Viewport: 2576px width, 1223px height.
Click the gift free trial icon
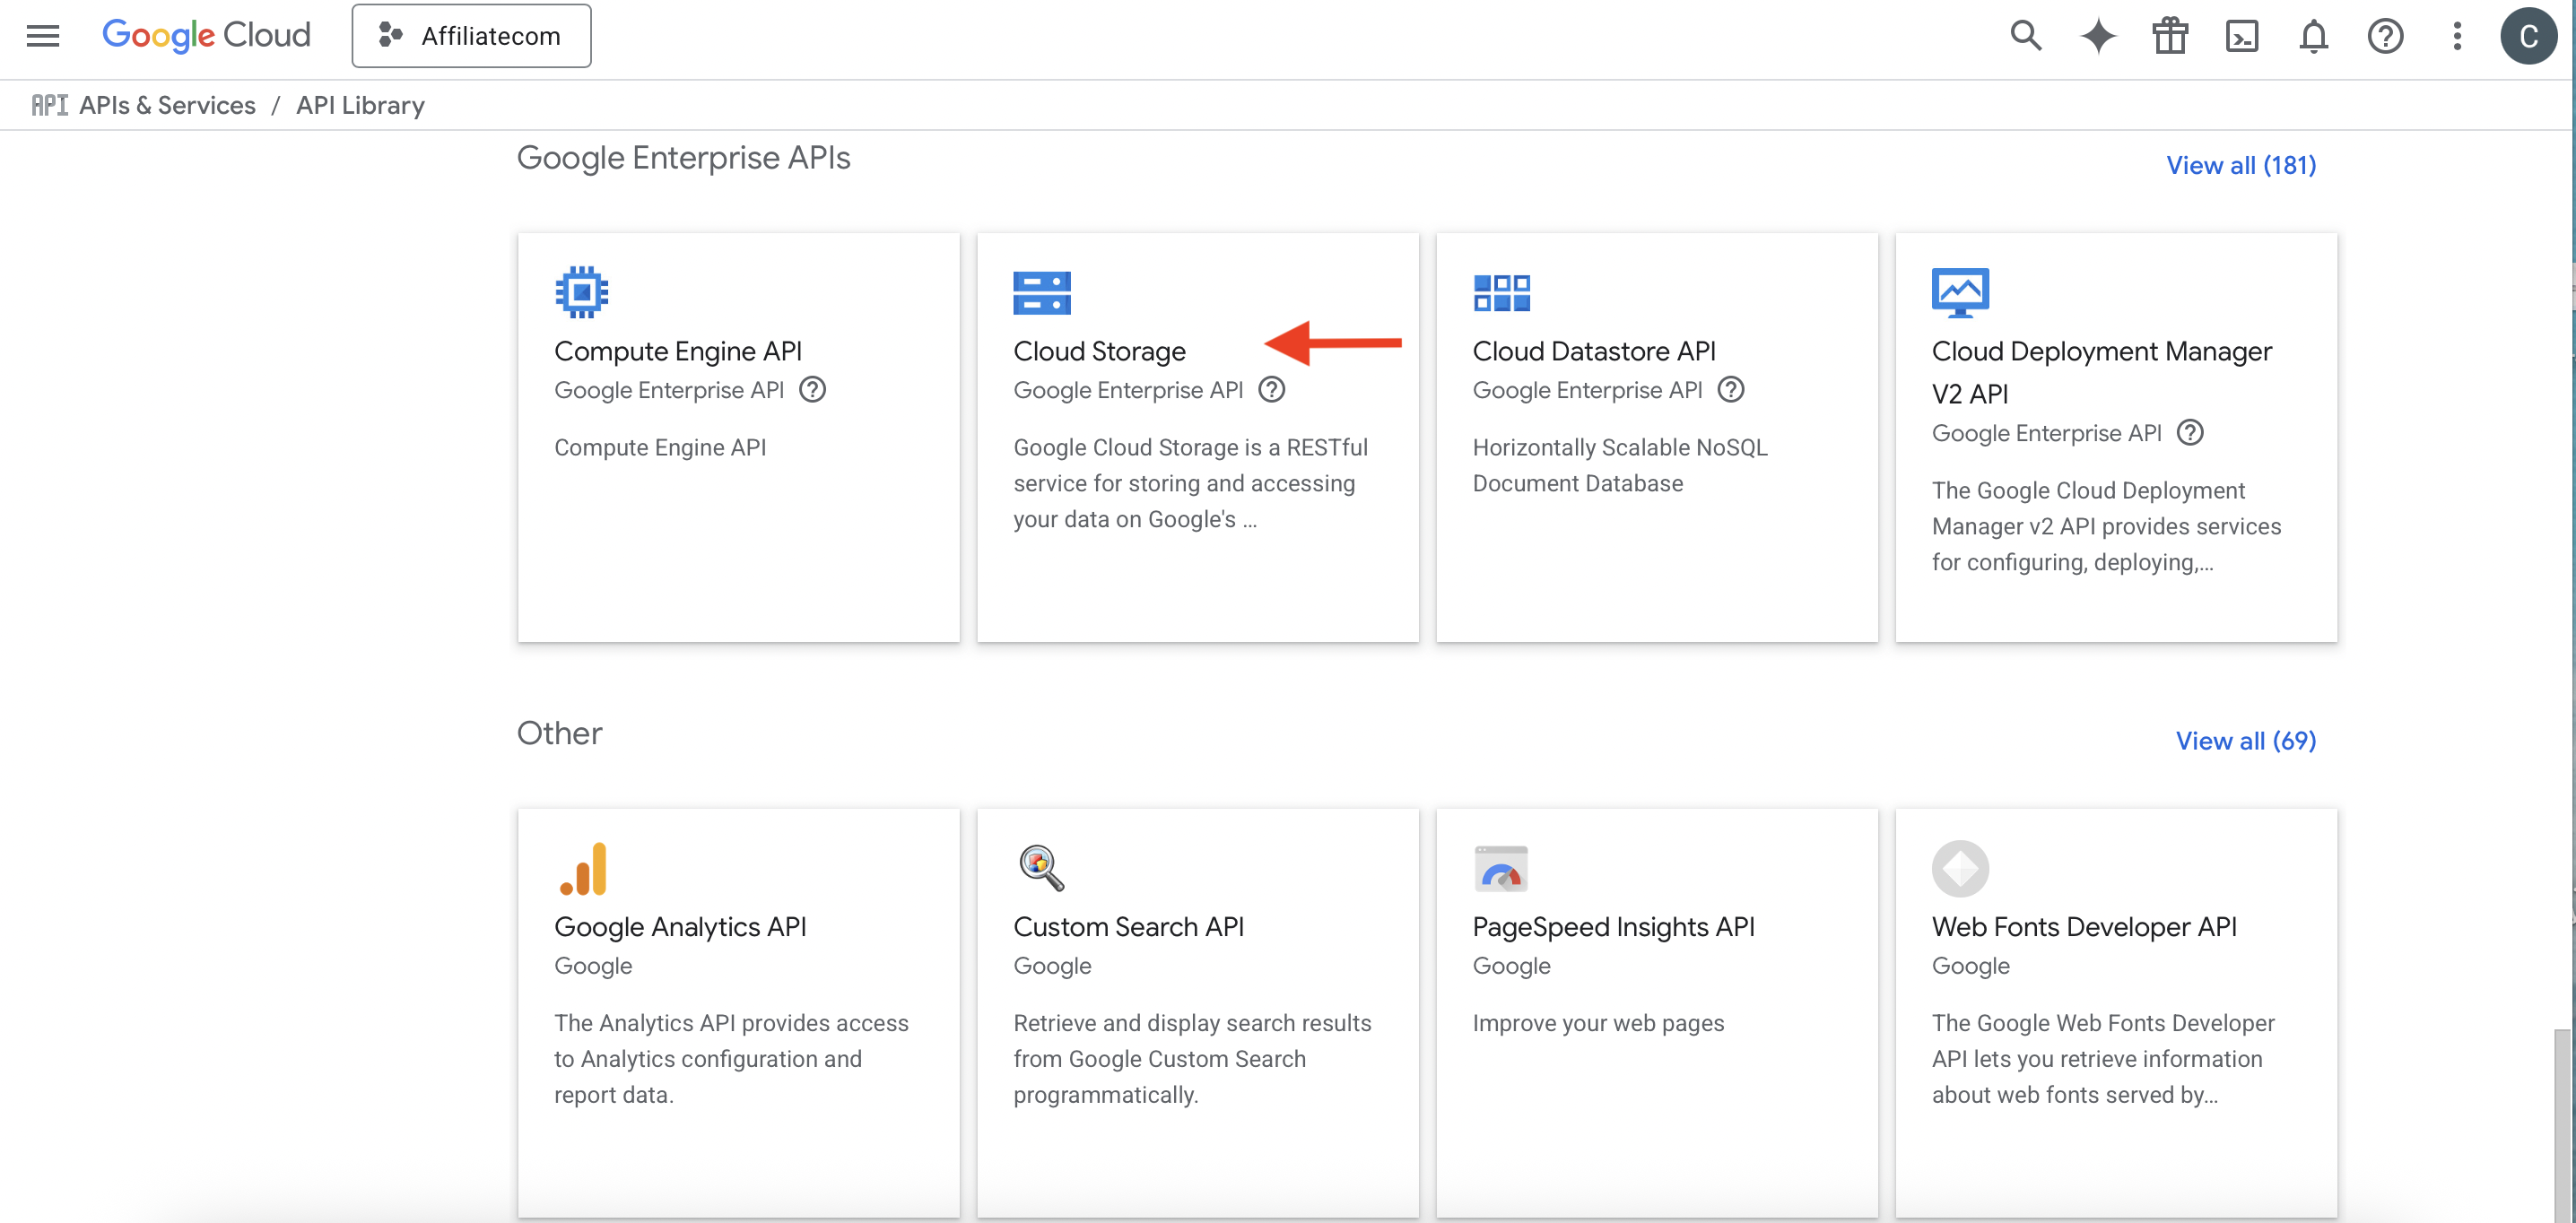coord(2169,36)
